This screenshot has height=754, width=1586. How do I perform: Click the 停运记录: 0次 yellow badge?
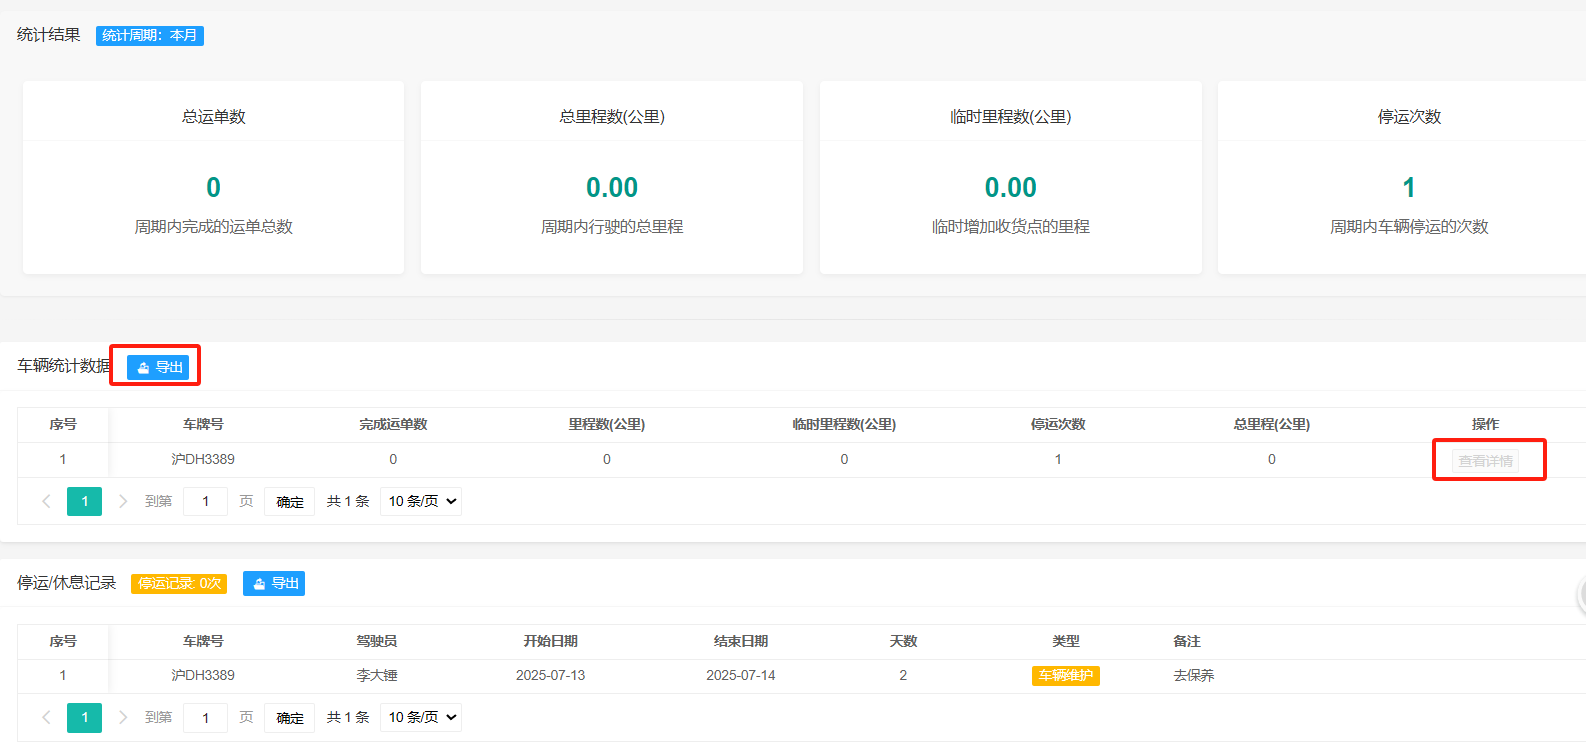pyautogui.click(x=179, y=583)
